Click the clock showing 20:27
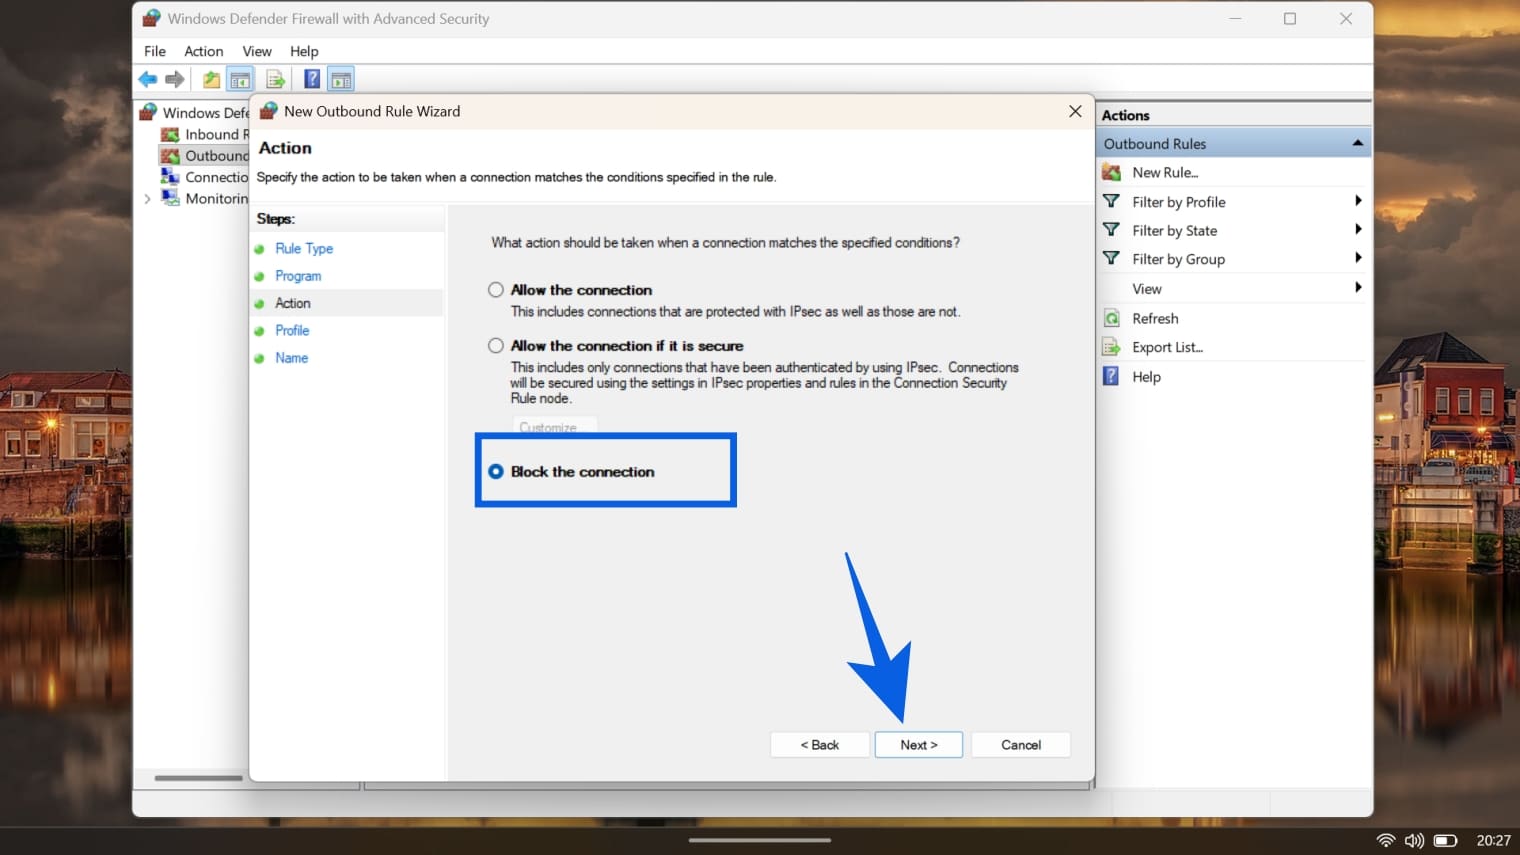This screenshot has height=855, width=1520. pyautogui.click(x=1493, y=840)
